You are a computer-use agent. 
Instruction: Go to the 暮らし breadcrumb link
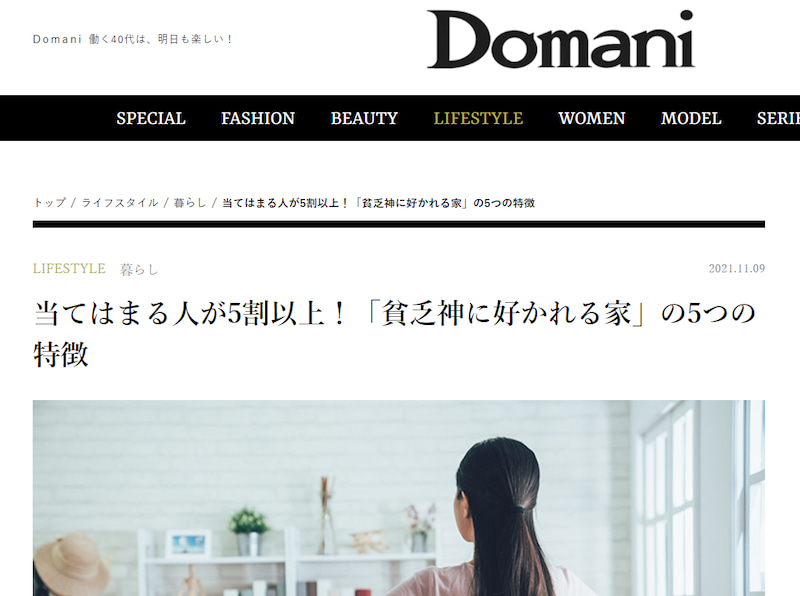pos(190,203)
